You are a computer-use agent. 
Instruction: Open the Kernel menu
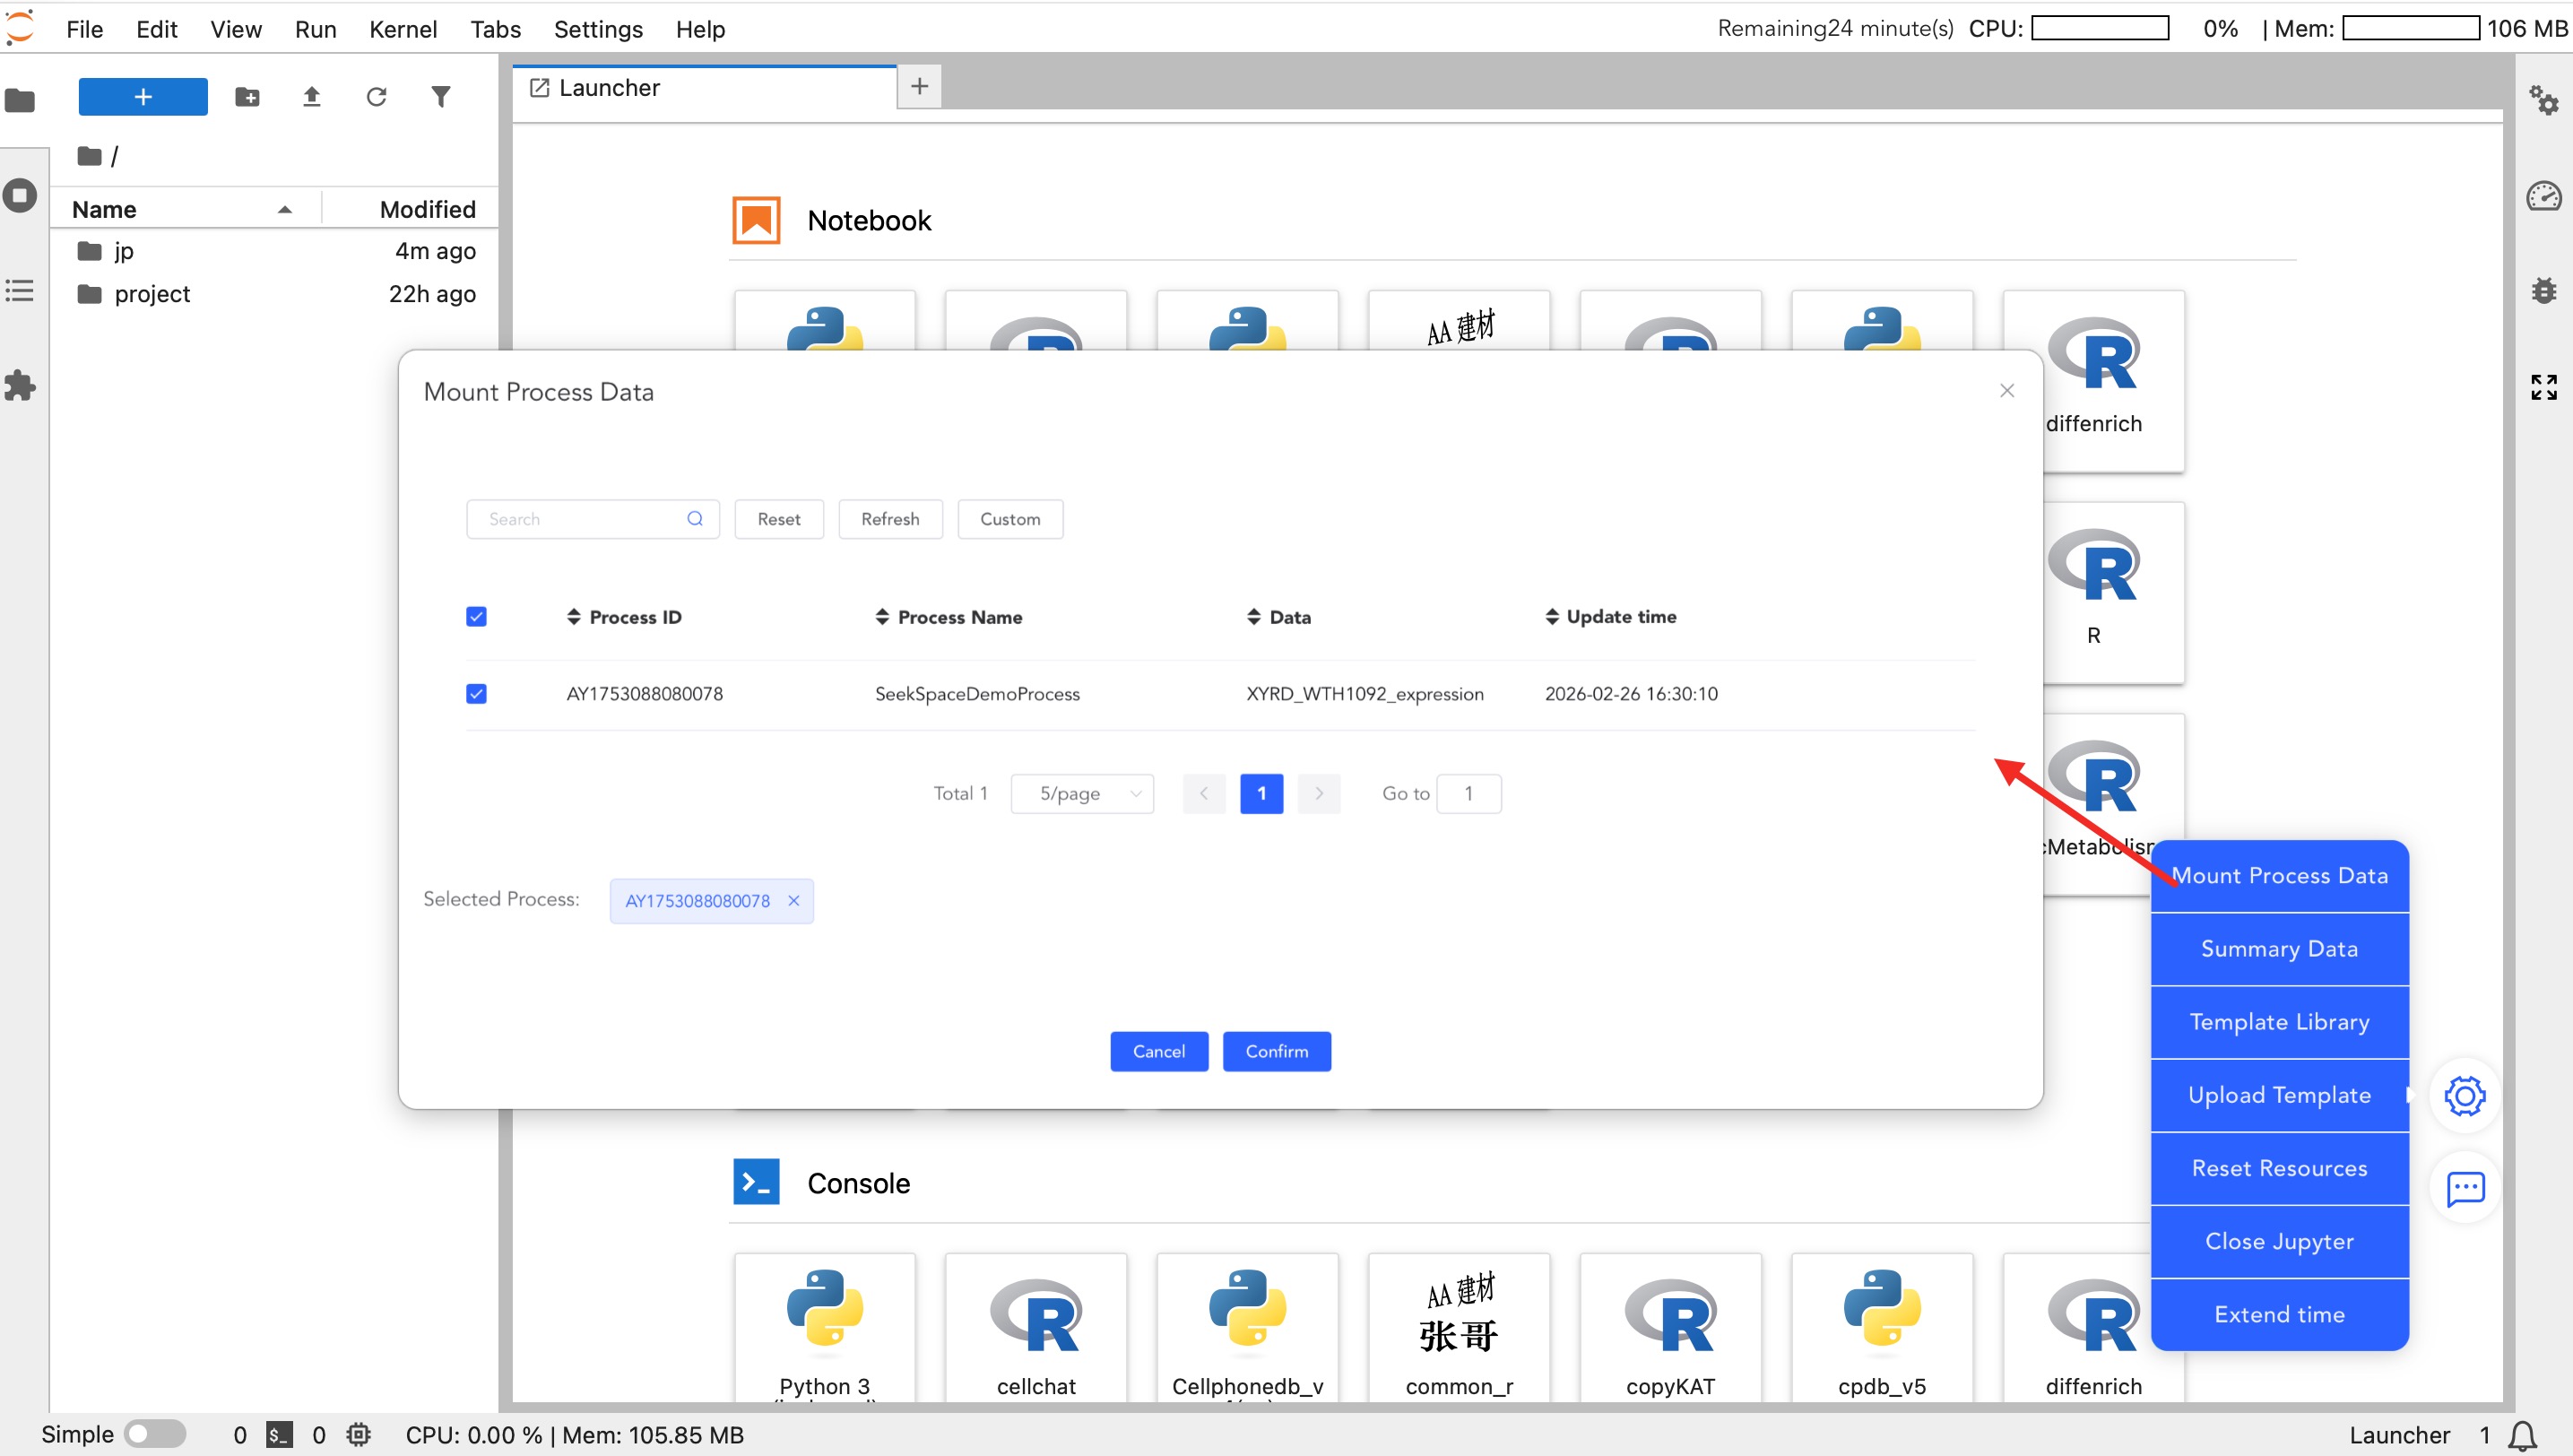[402, 29]
